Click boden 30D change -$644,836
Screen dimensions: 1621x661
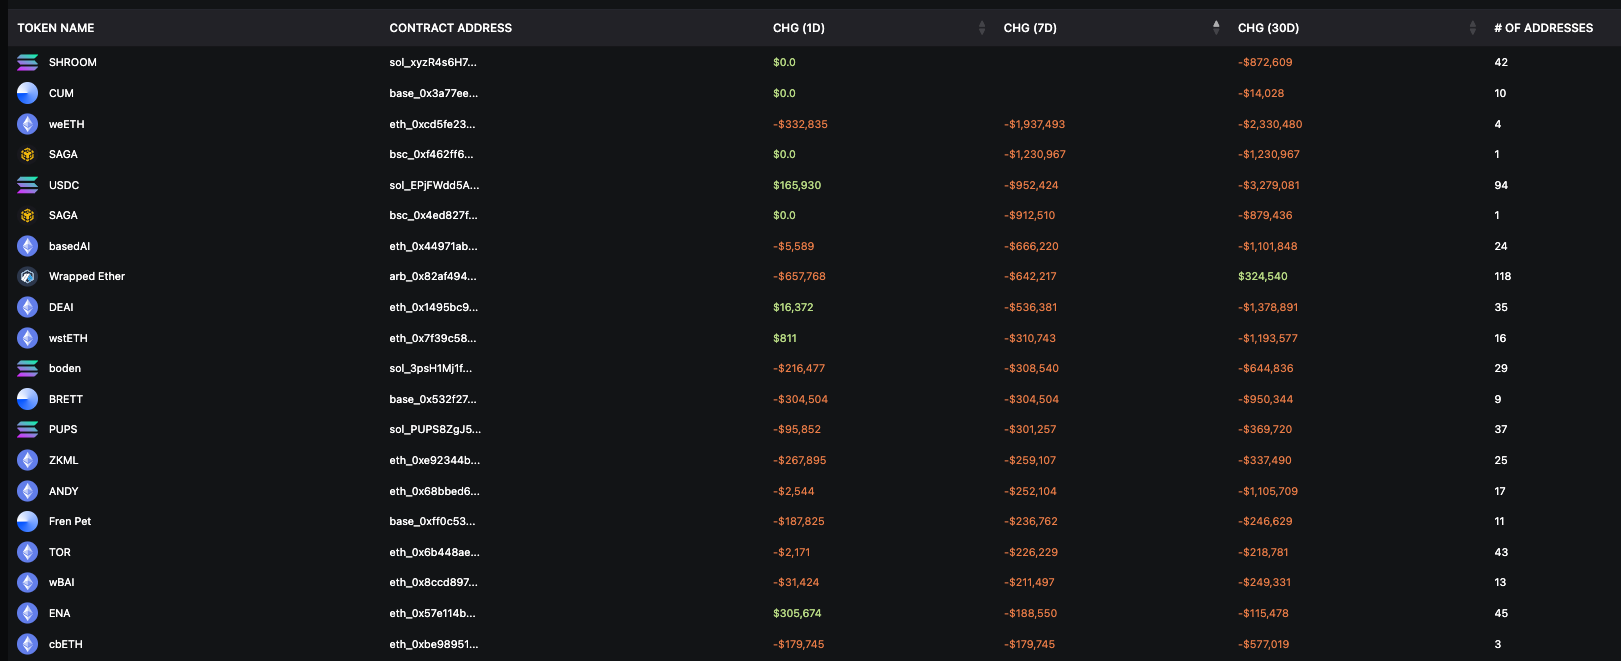coord(1266,369)
